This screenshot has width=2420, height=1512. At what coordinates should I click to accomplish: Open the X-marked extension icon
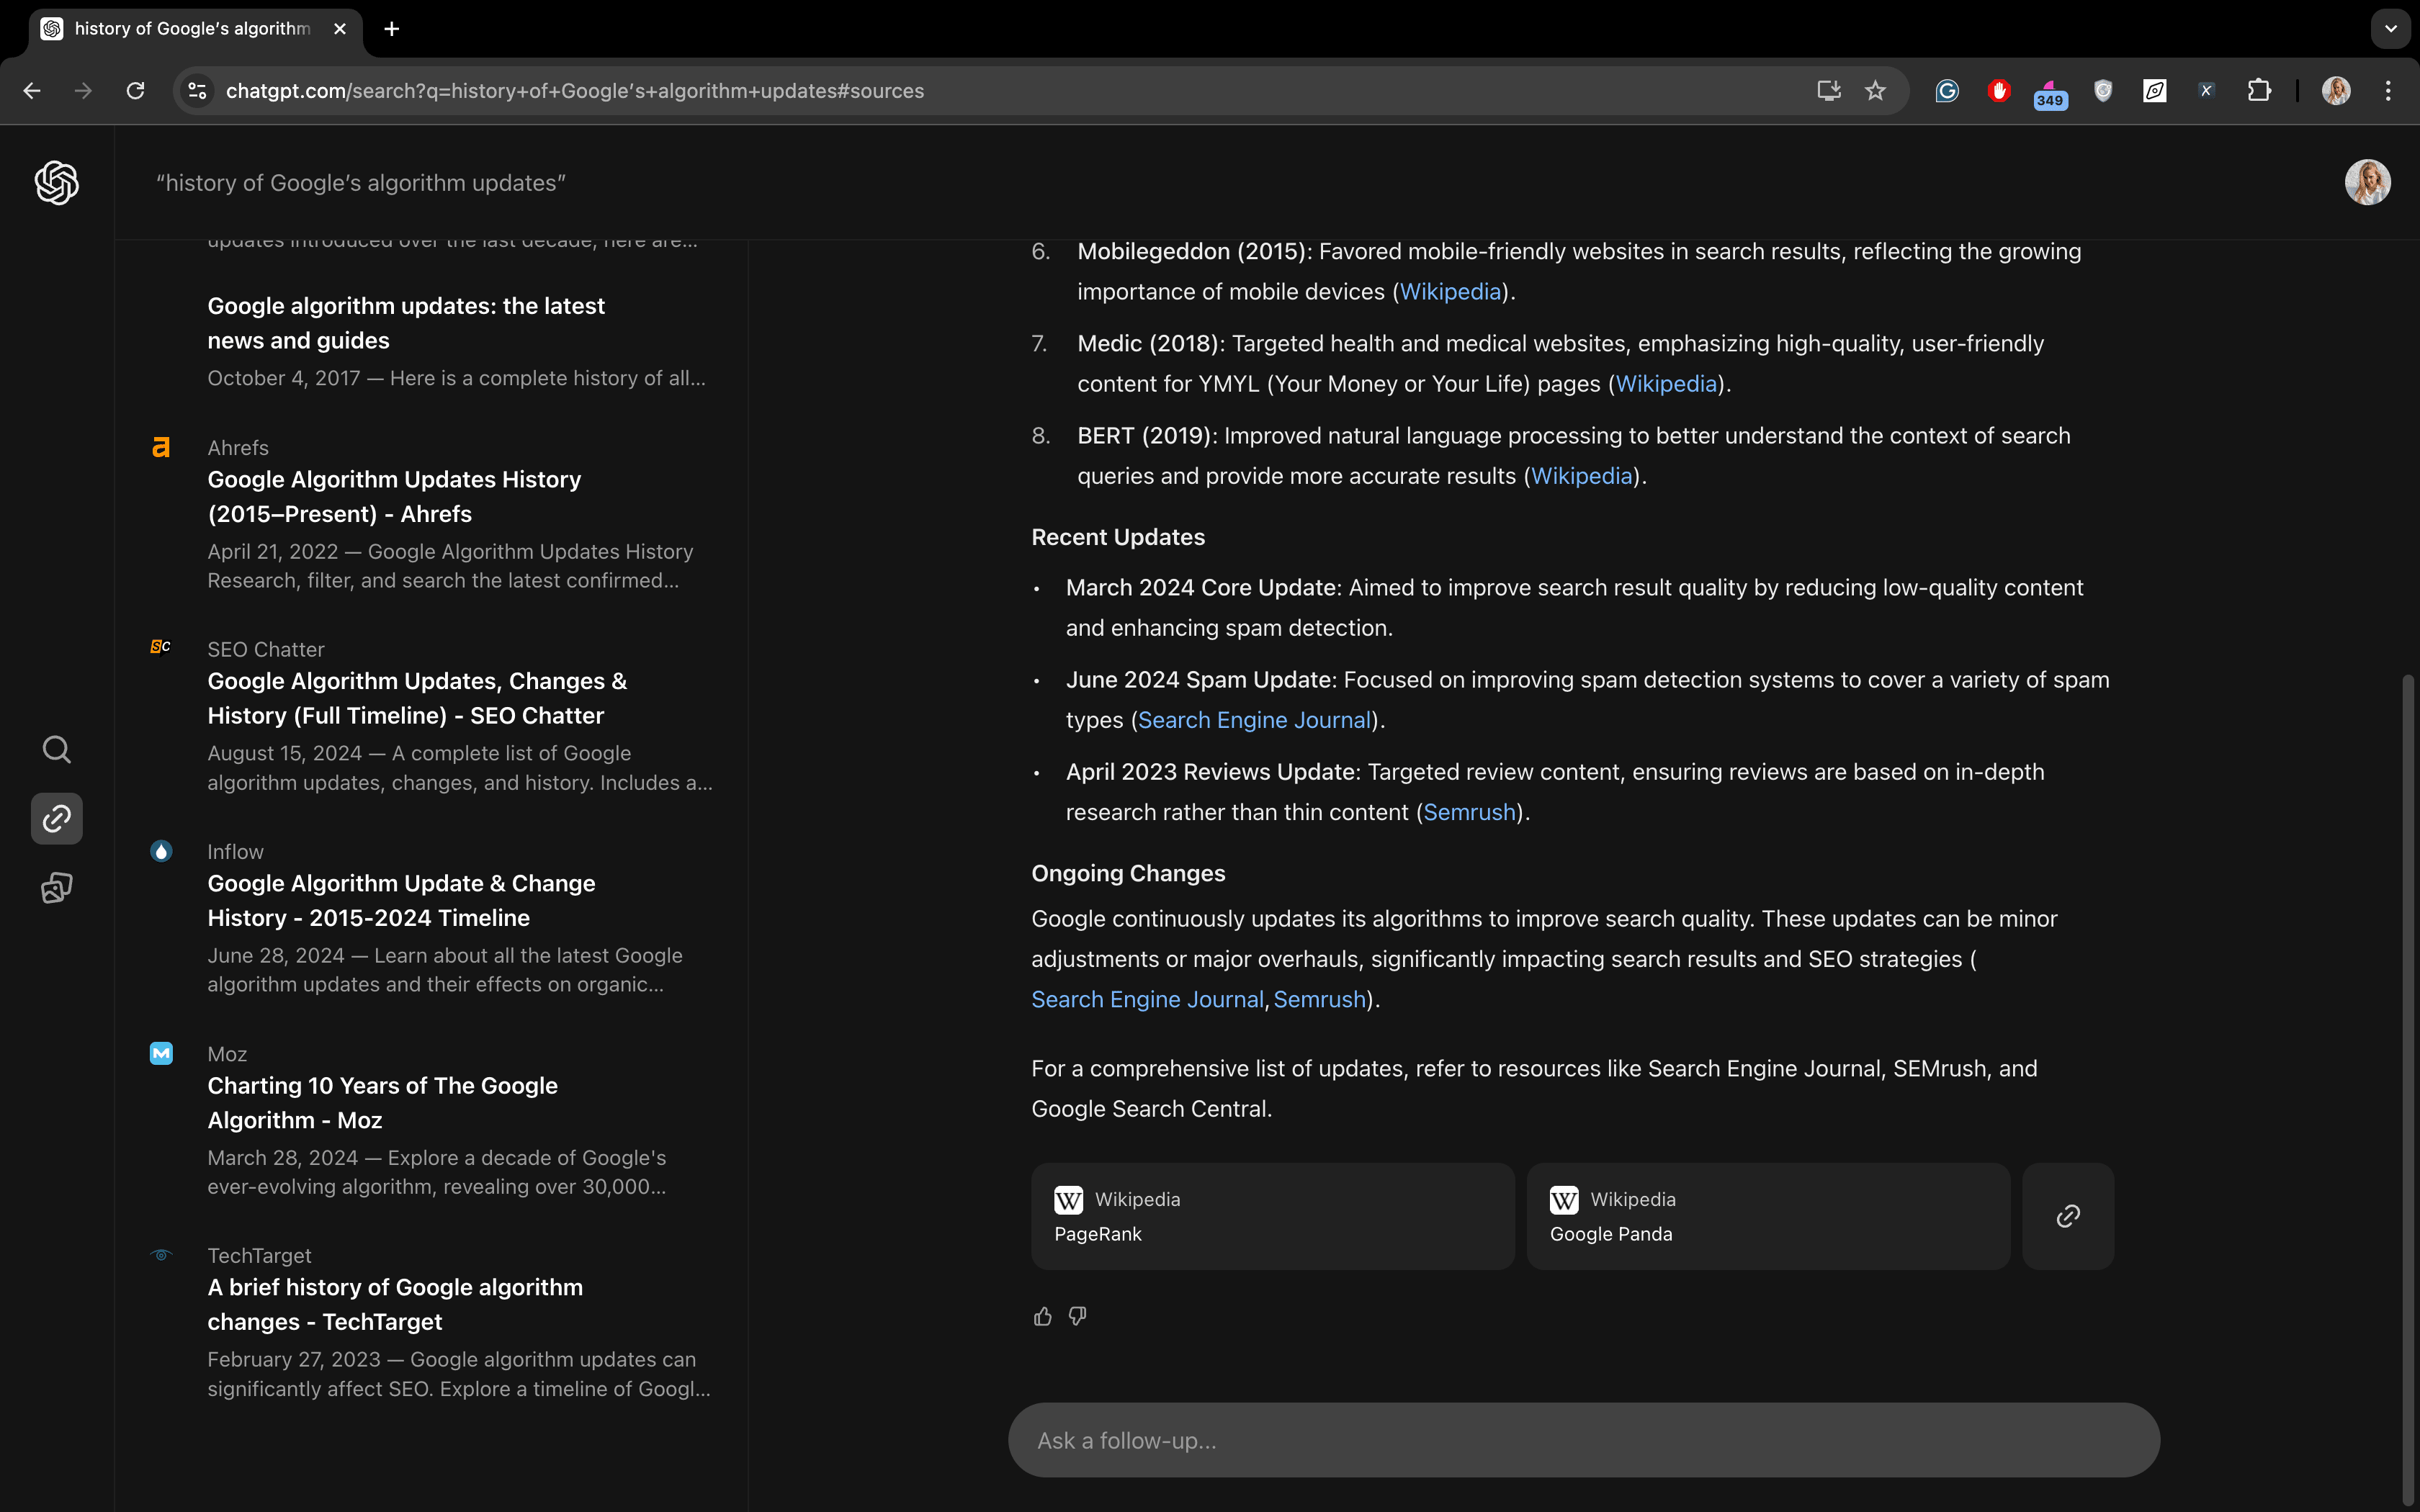point(2207,91)
